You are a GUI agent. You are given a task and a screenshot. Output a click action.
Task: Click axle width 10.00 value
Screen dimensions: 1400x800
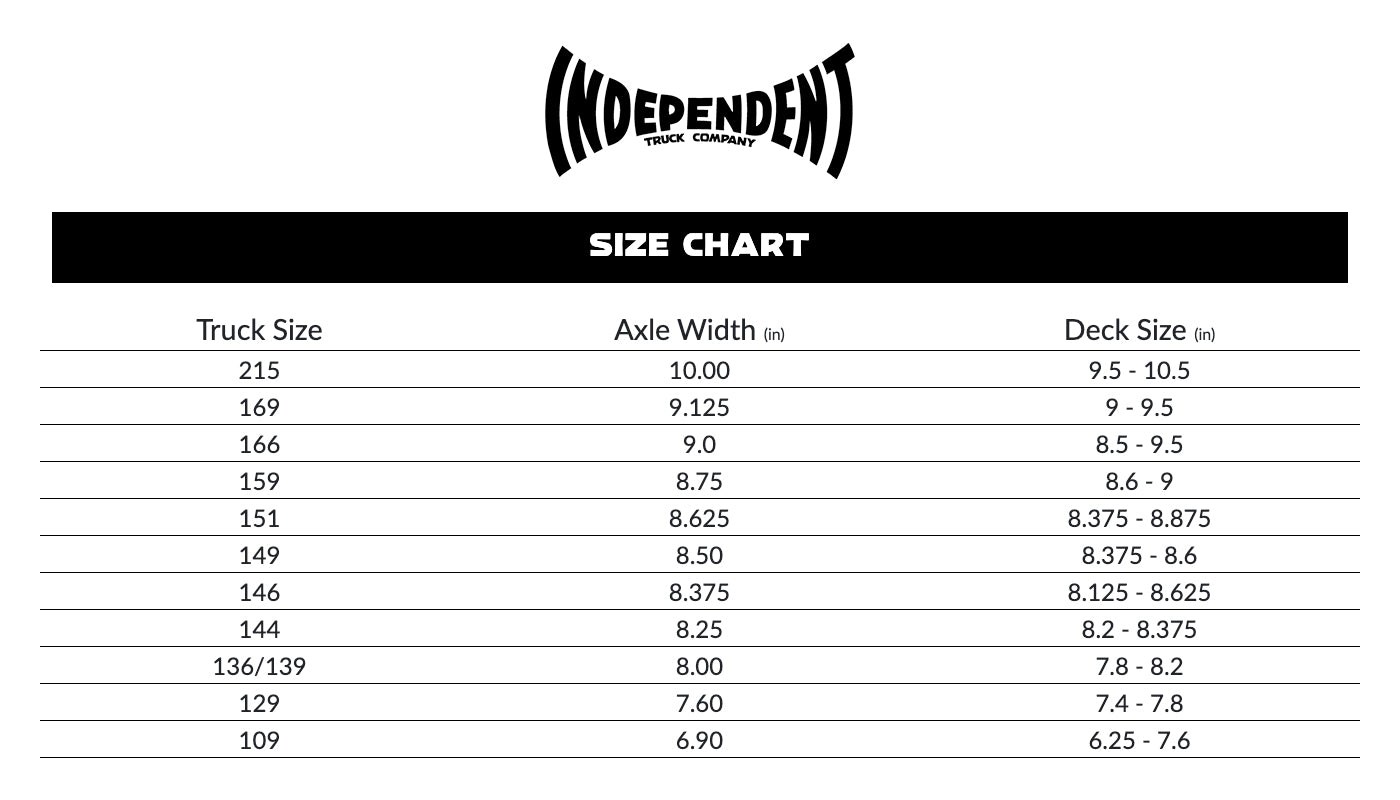click(x=699, y=370)
